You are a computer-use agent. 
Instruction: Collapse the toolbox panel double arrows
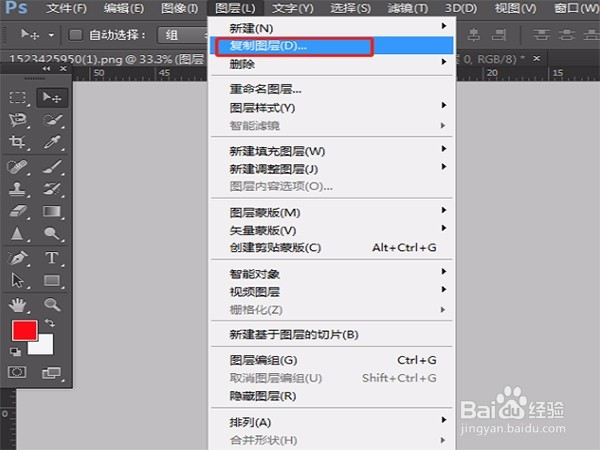(46, 68)
